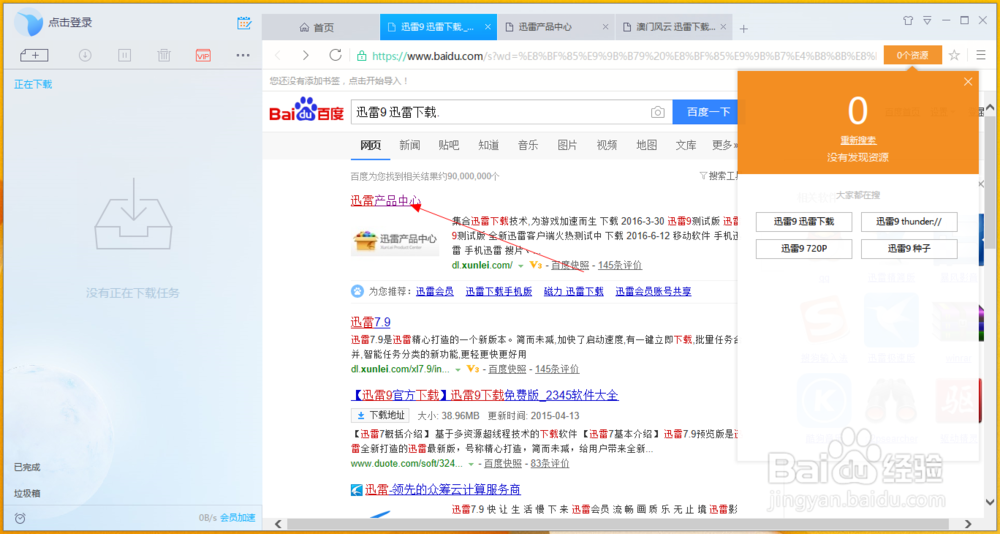
Task: Open the more options ellipsis menu
Action: pos(243,56)
